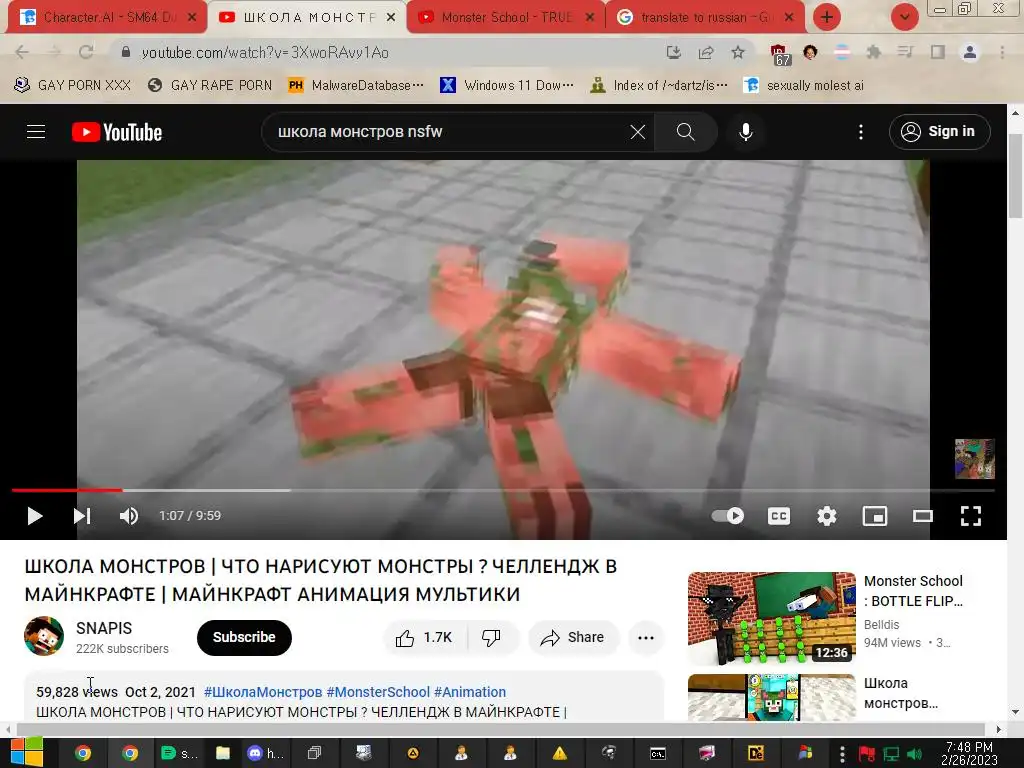Seek on the video progress bar
This screenshot has width=1024, height=768.
(503, 490)
